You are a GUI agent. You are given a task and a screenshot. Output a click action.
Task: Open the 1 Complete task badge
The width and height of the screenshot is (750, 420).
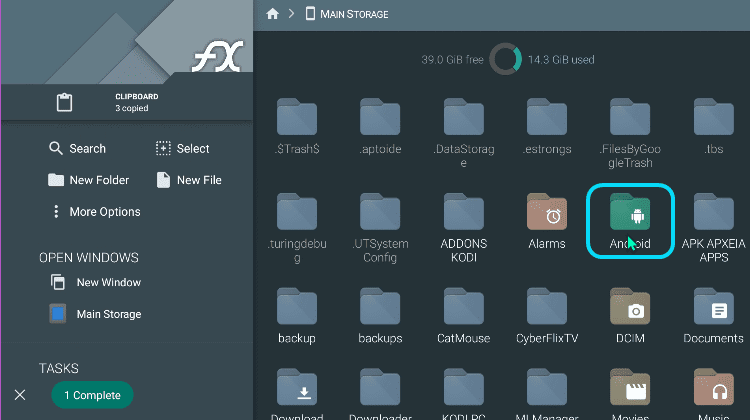pos(92,395)
